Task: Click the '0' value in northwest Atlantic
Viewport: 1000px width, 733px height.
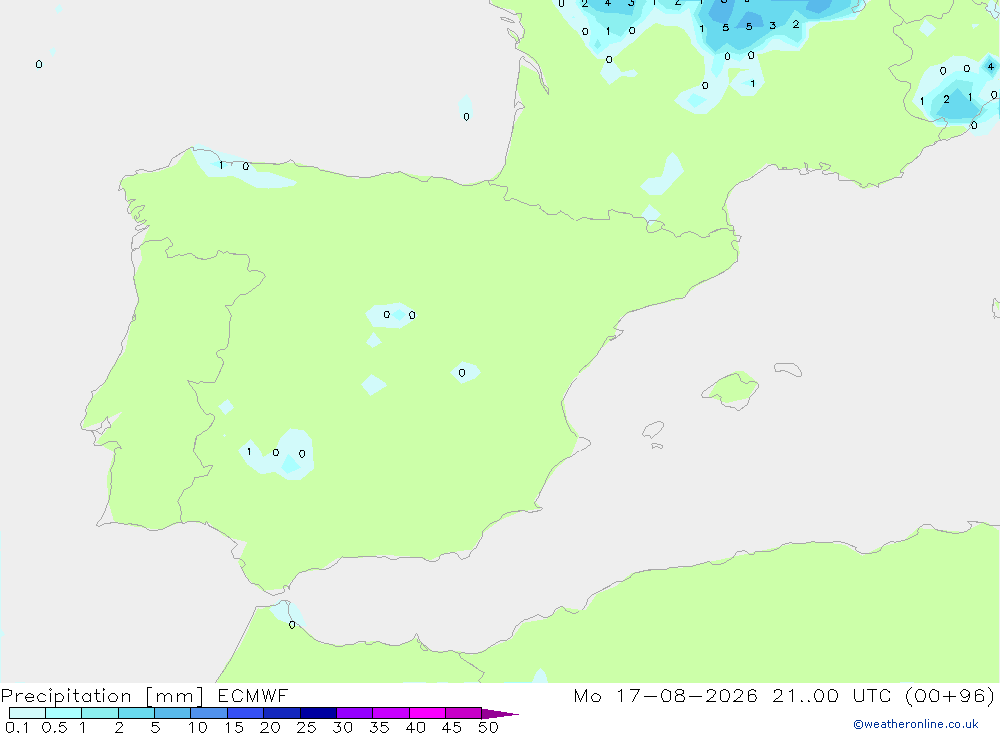Action: (39, 64)
